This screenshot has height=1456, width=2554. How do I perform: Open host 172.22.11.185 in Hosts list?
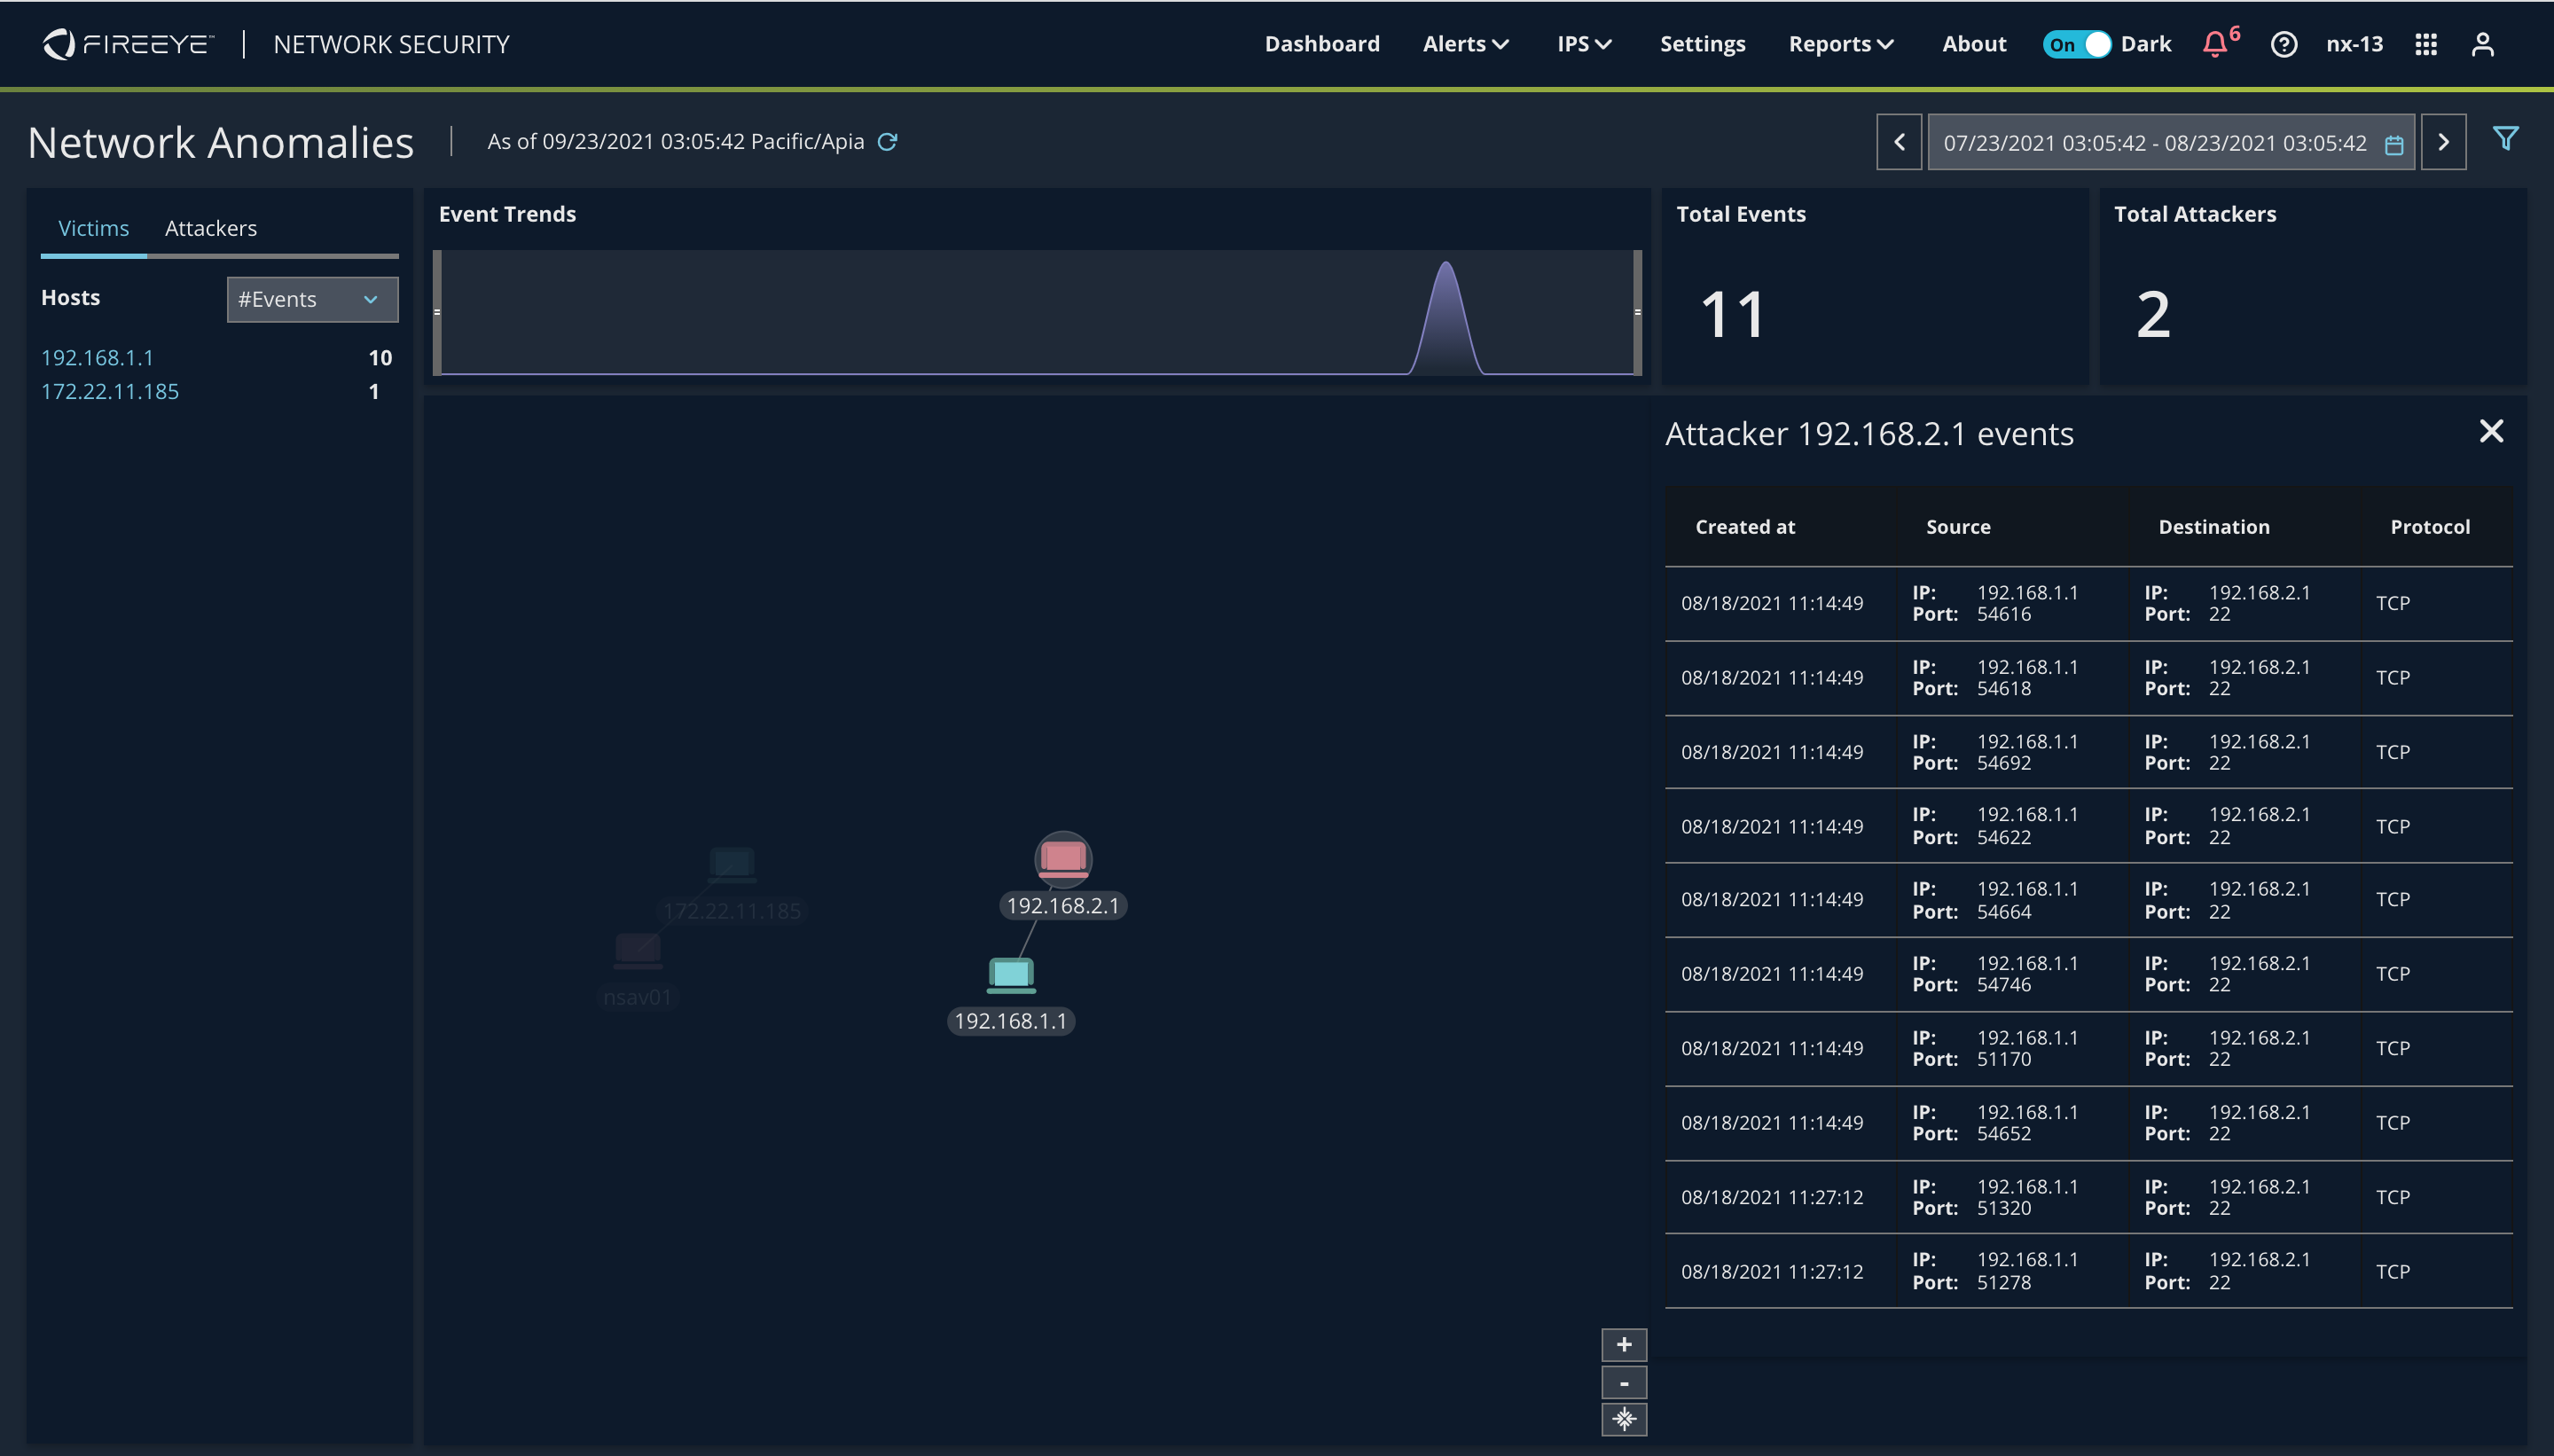110,392
